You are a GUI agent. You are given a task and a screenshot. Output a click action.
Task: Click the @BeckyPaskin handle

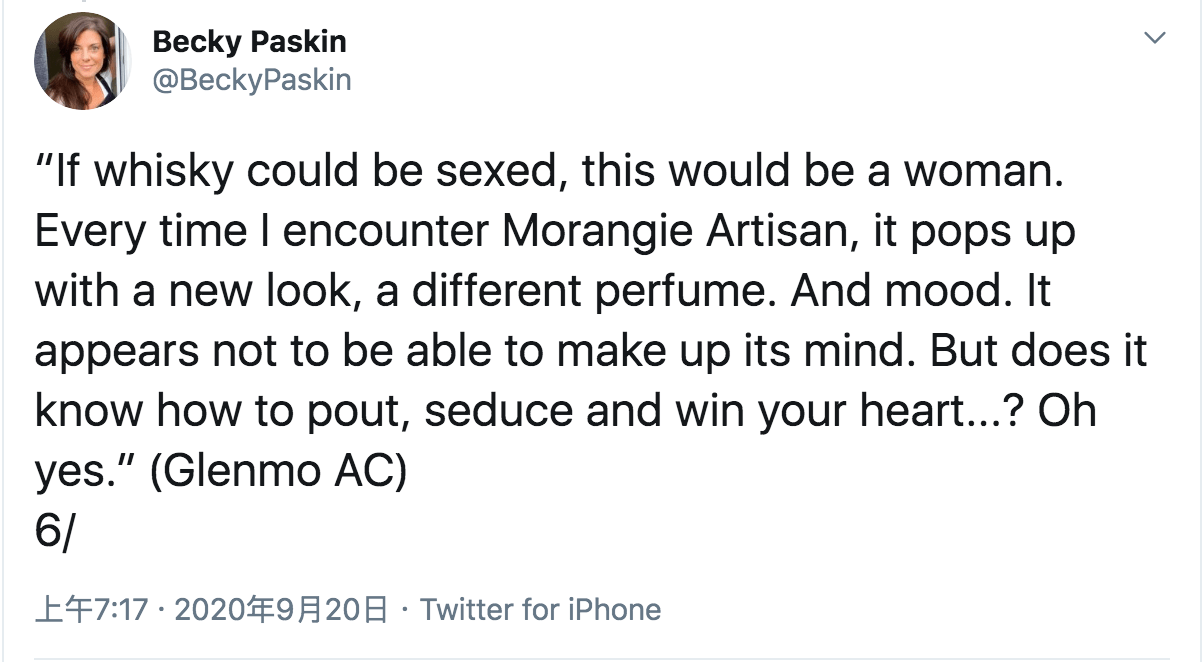(251, 79)
